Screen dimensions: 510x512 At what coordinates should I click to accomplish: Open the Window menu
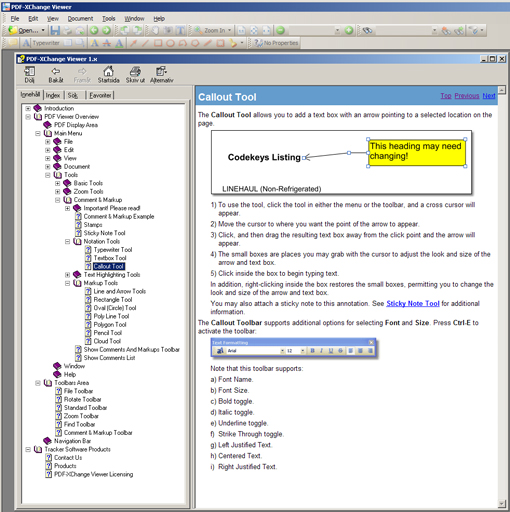(134, 19)
